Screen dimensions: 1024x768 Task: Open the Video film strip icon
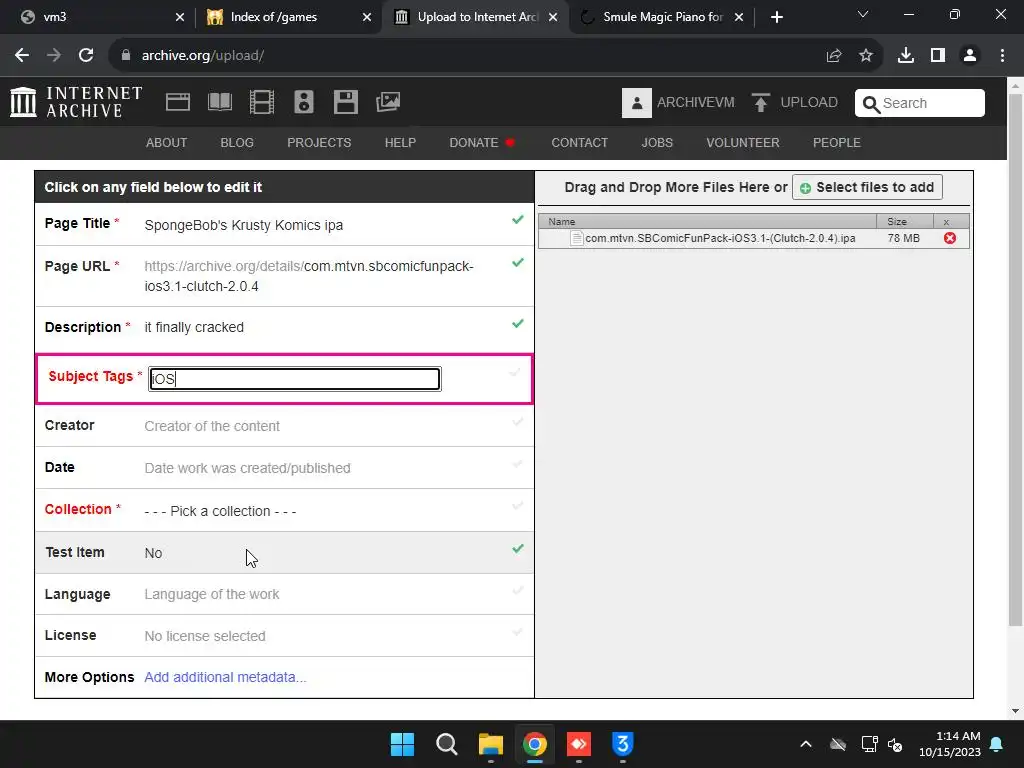pos(262,102)
